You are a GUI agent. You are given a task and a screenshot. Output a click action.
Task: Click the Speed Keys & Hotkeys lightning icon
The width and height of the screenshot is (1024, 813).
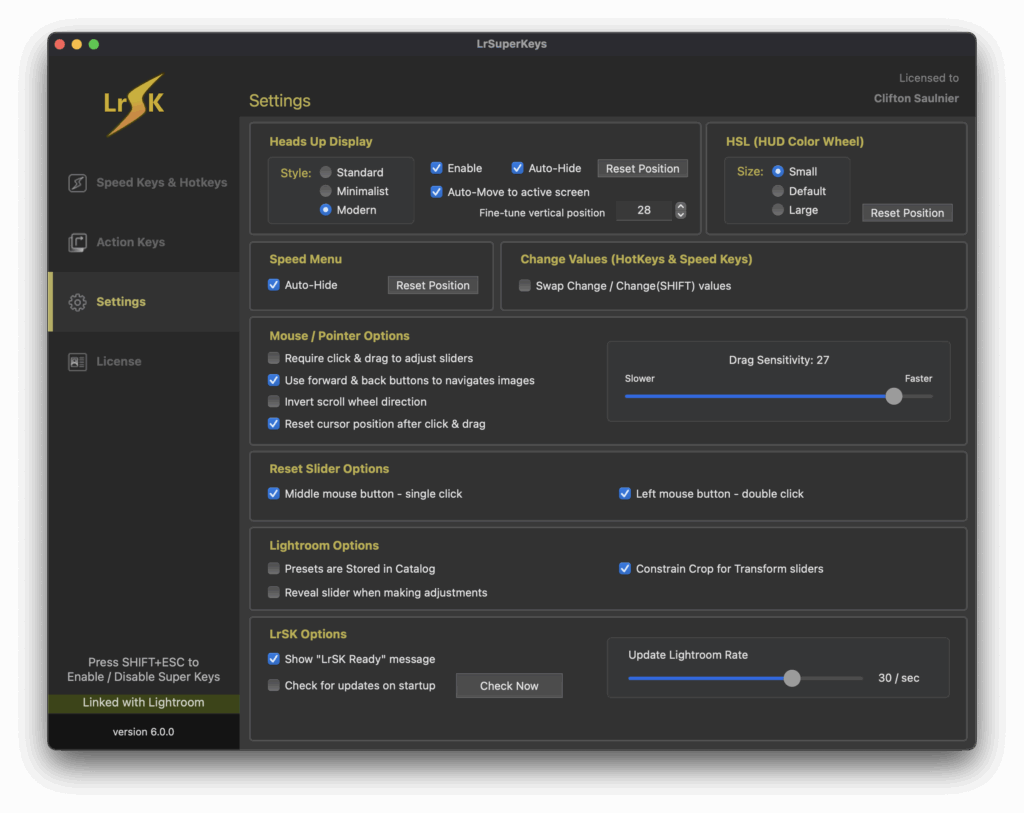[x=78, y=183]
